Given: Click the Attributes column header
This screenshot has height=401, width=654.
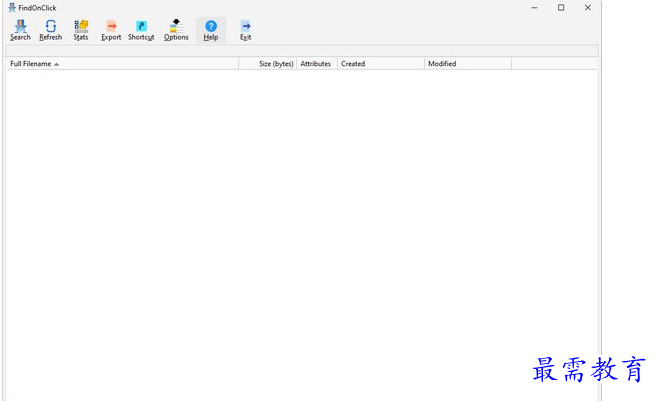Looking at the screenshot, I should coord(316,64).
